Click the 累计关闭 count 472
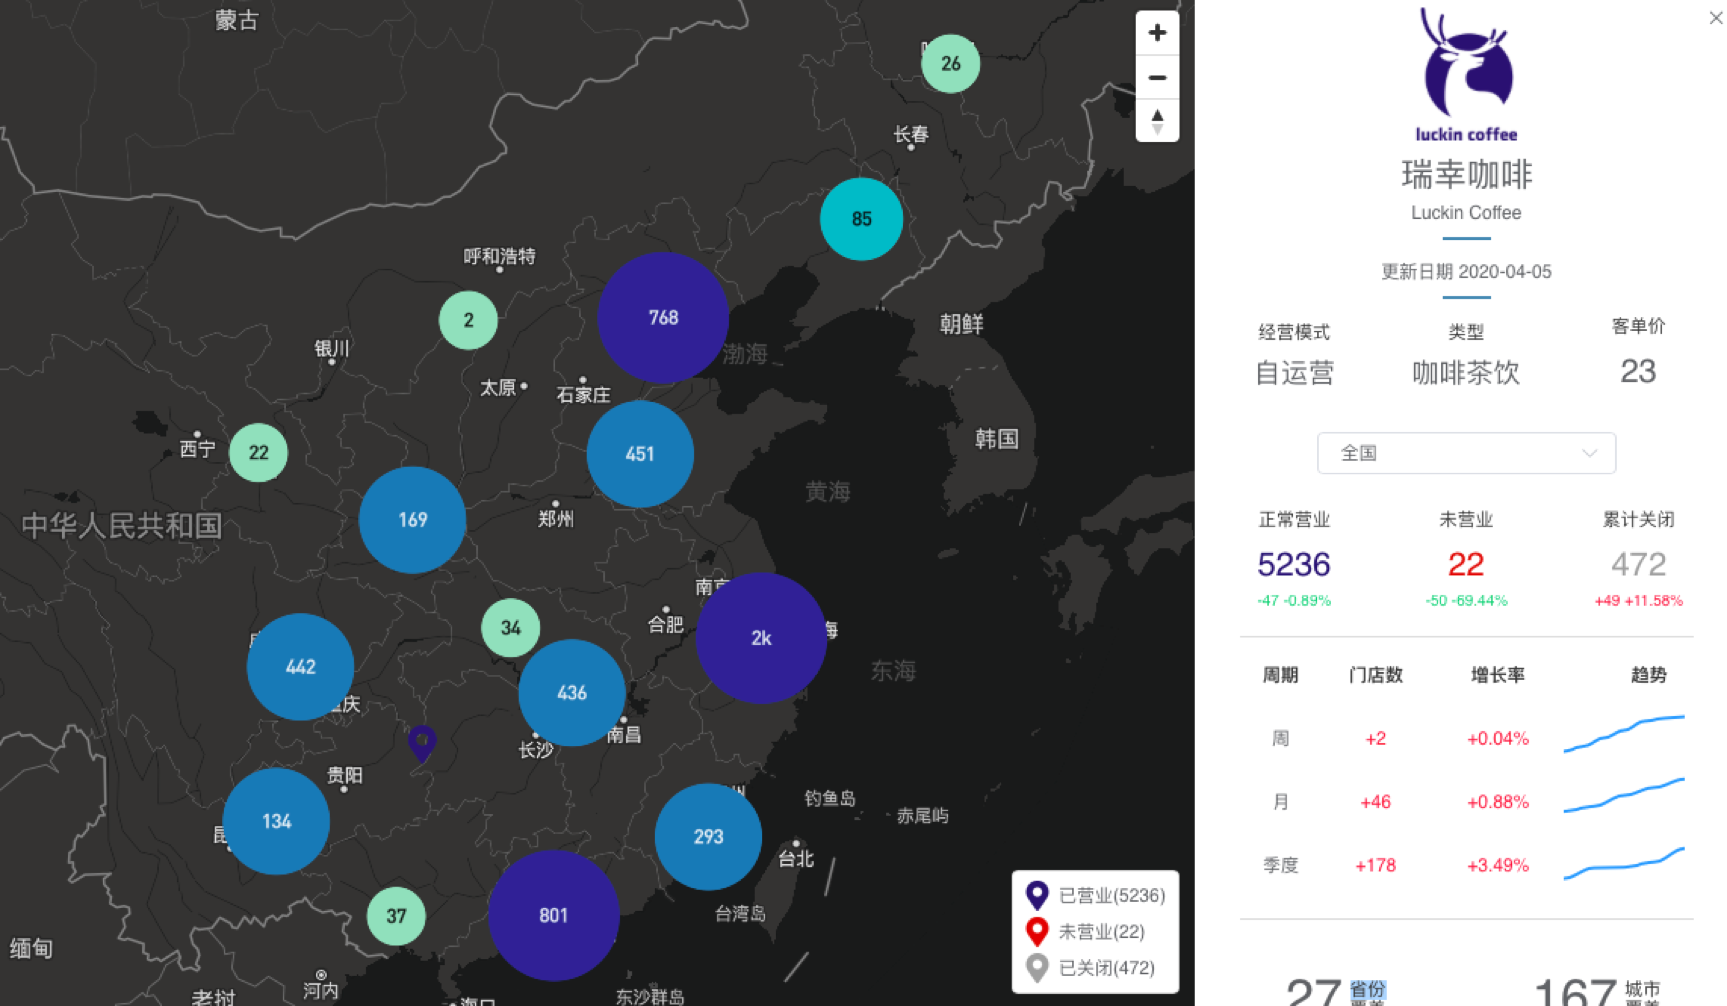Viewport: 1727px width, 1006px height. point(1638,565)
